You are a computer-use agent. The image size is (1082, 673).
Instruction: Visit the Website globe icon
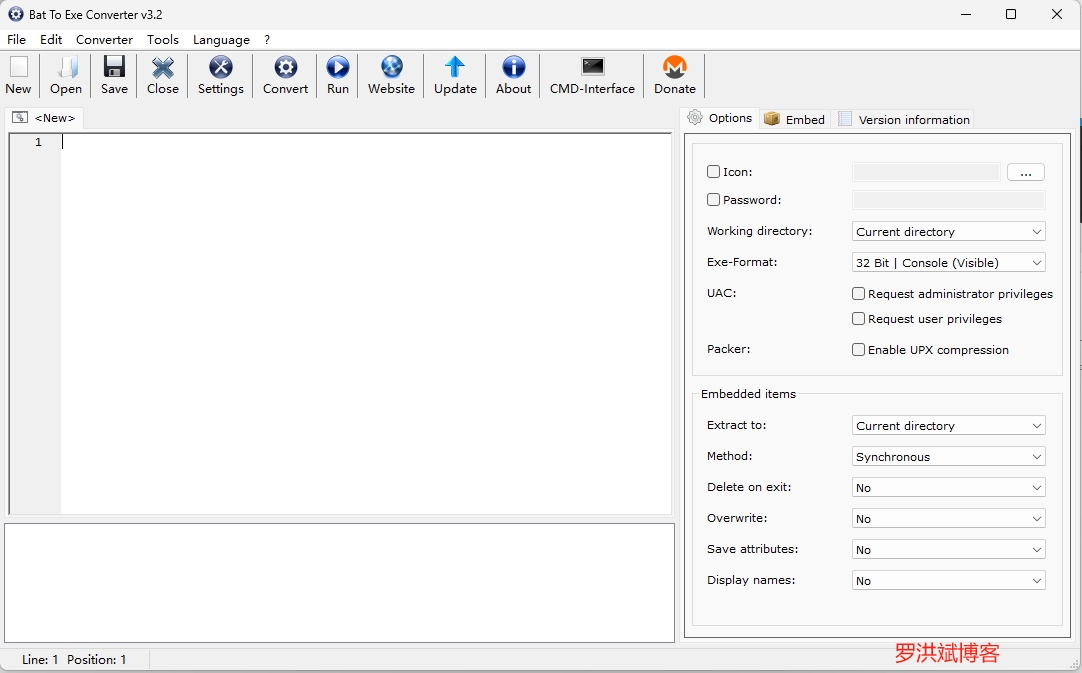391,67
